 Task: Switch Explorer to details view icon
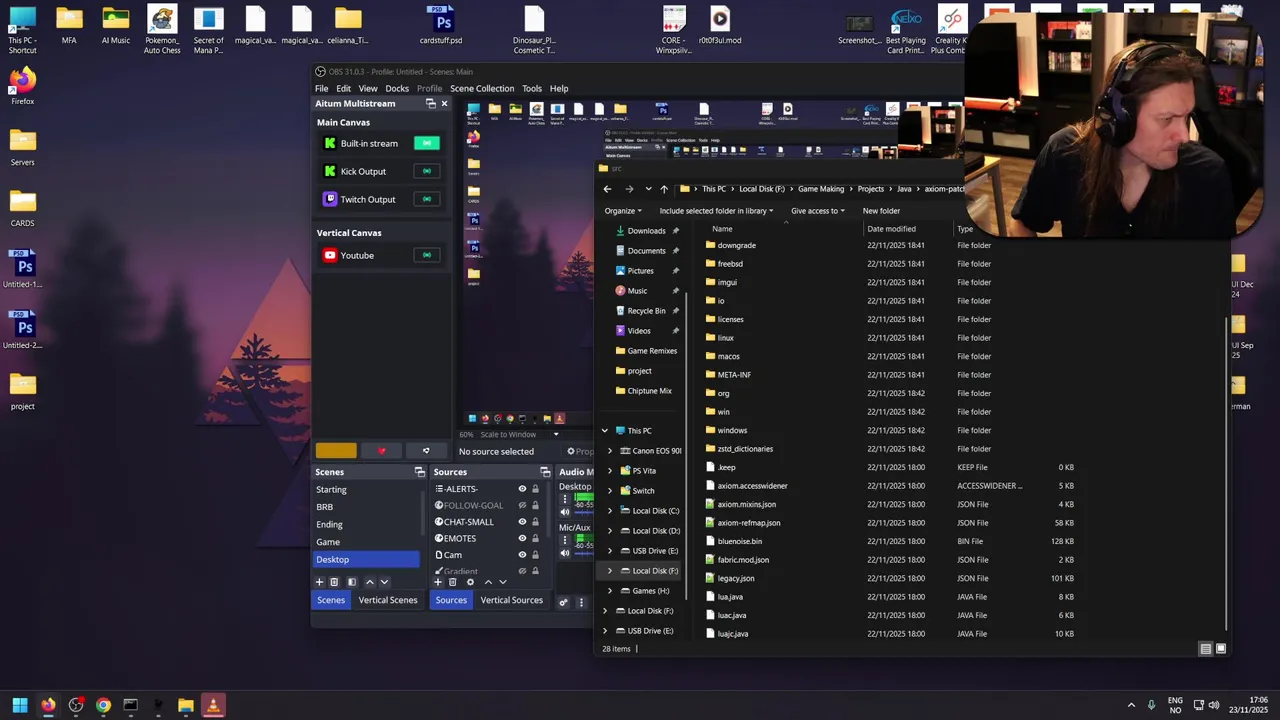[1206, 649]
